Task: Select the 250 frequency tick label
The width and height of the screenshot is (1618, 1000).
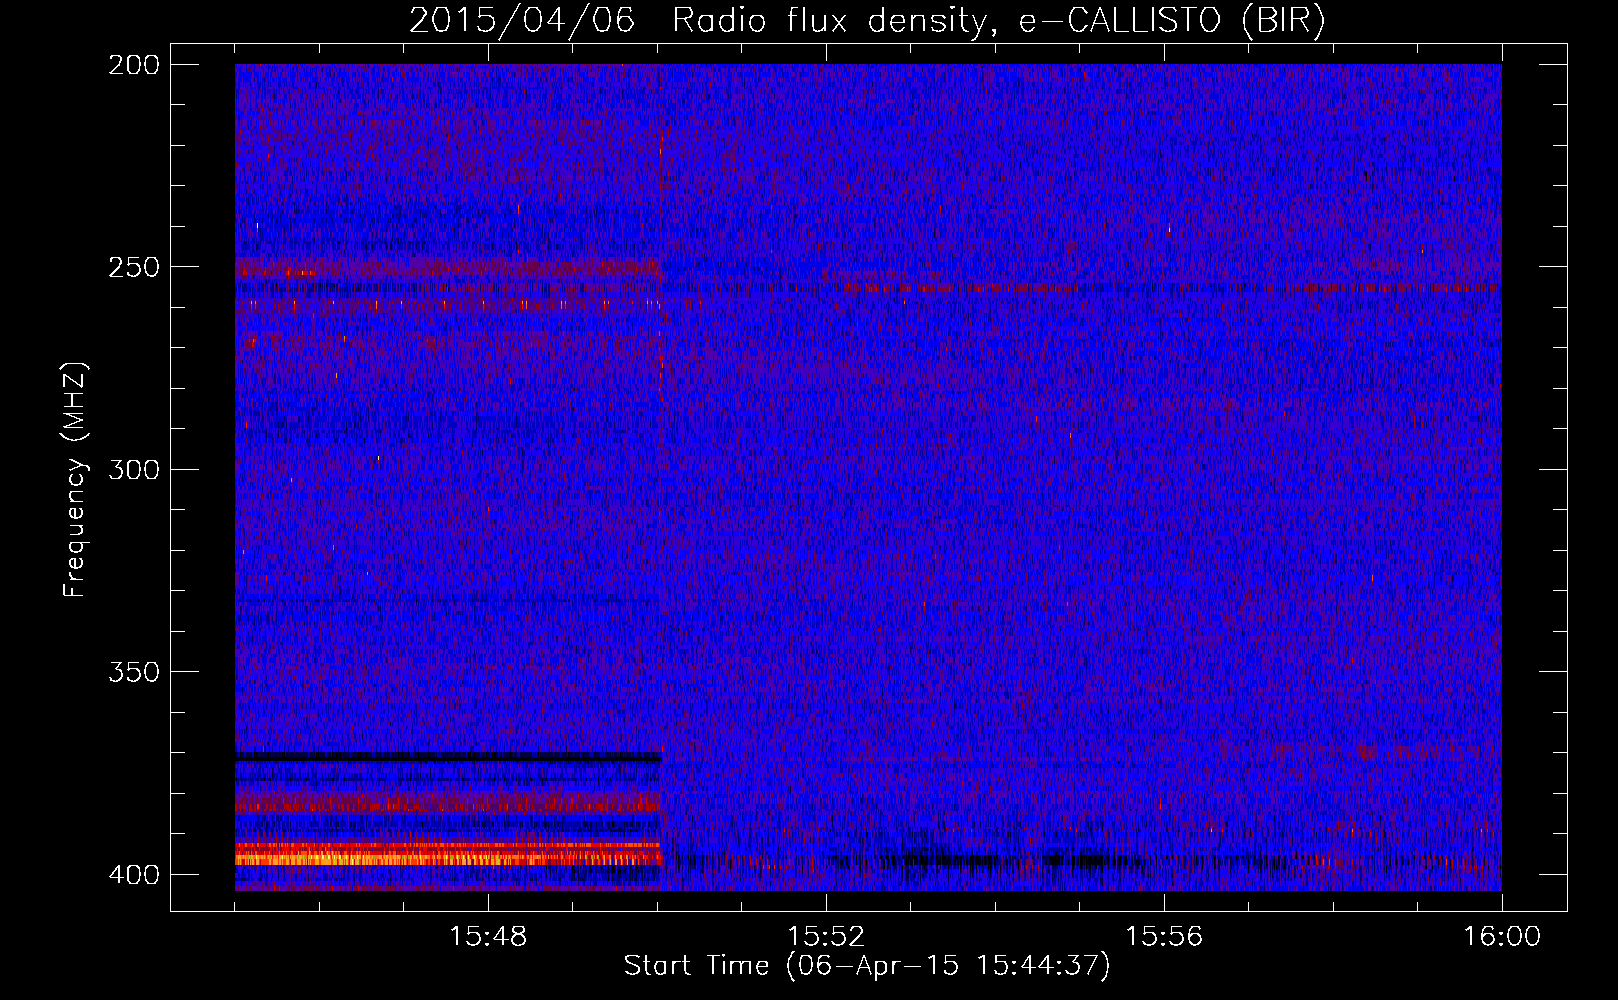Action: coord(134,267)
